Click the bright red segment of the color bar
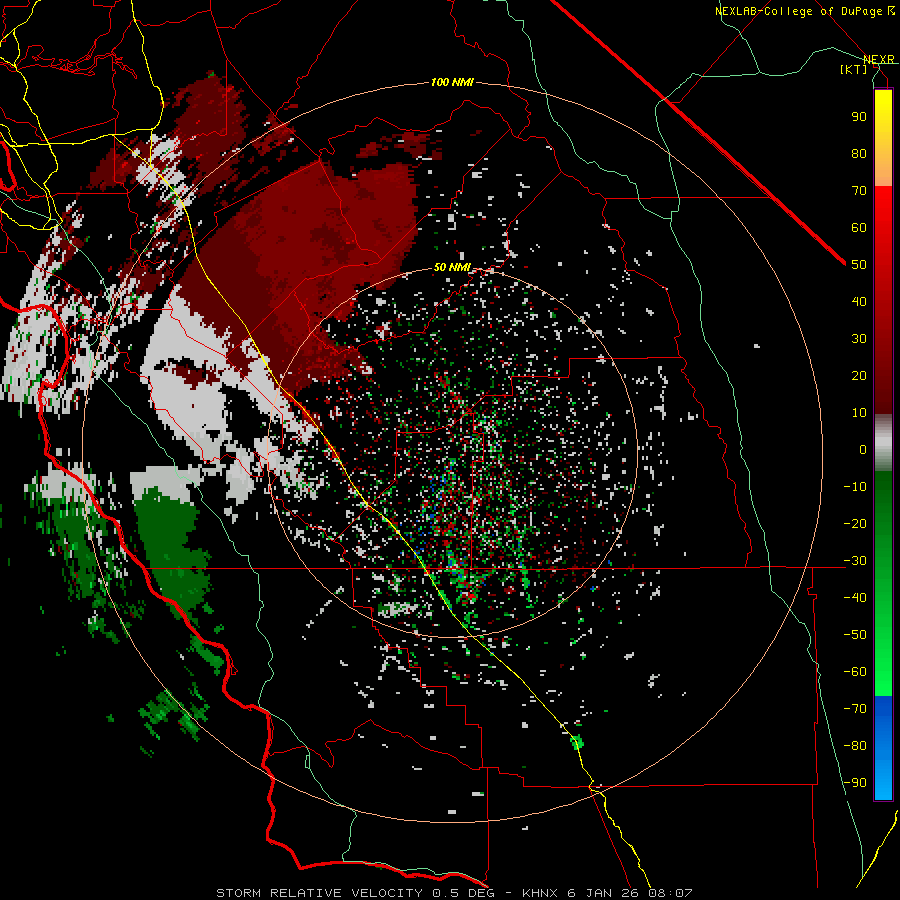Screen dimensions: 900x900 883,207
